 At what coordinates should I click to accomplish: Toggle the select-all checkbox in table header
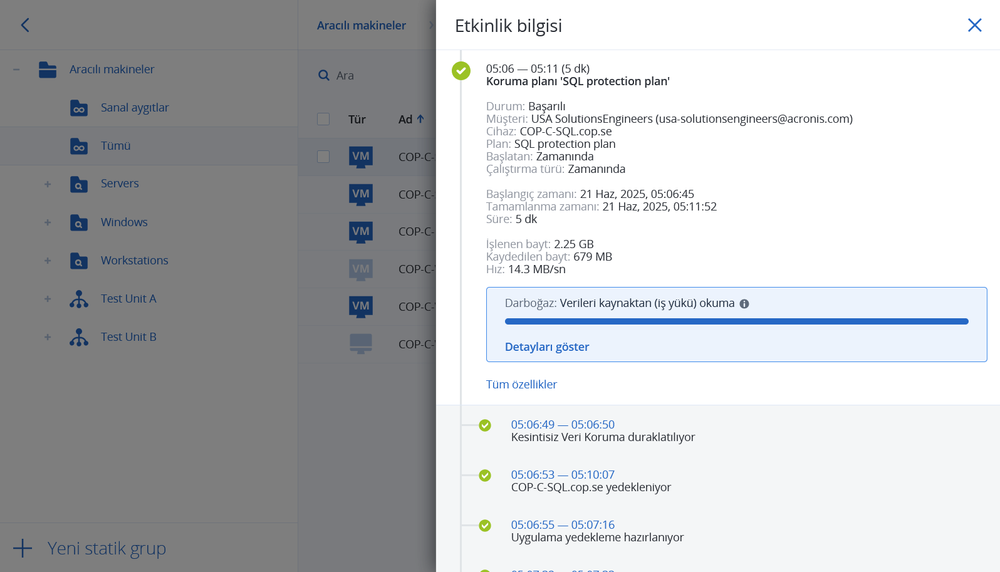323,119
